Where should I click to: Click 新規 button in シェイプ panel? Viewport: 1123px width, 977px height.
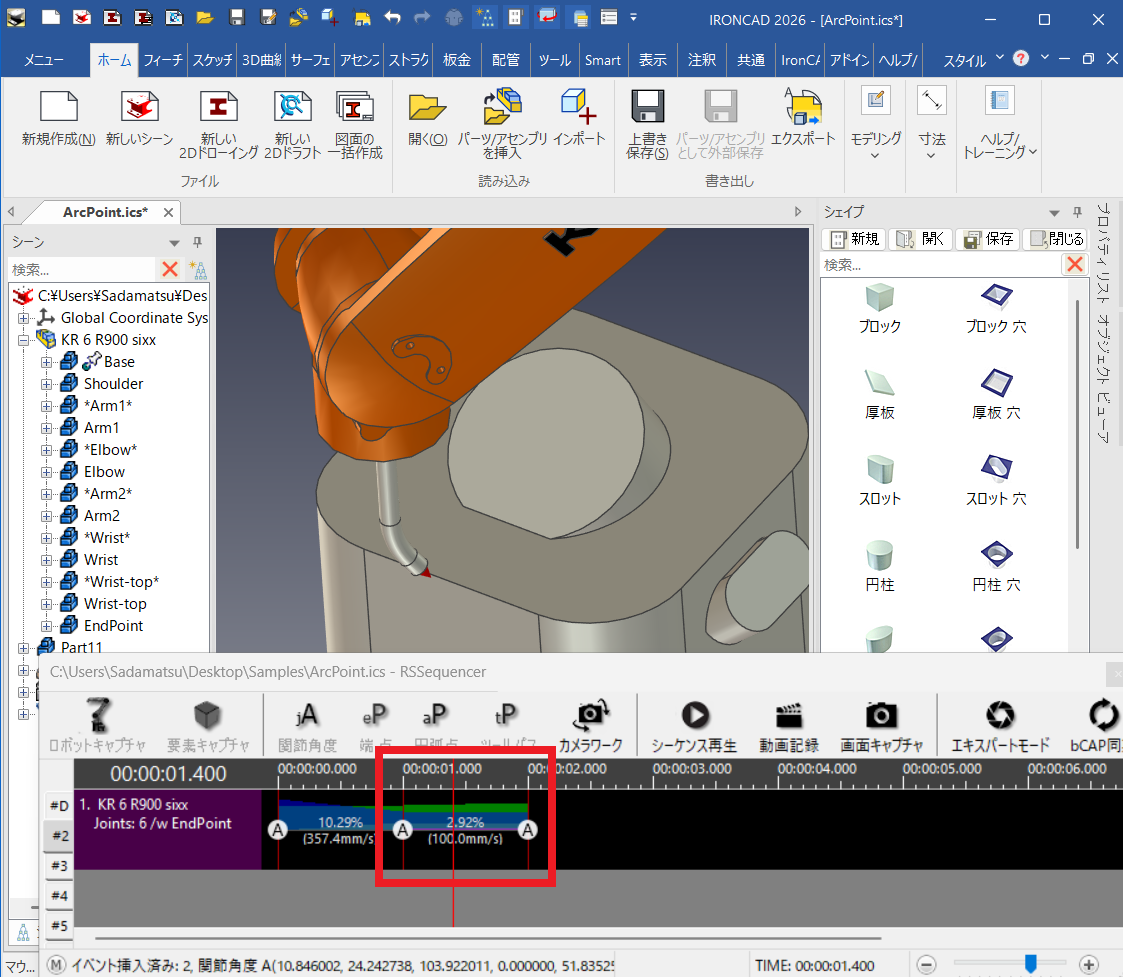coord(854,239)
